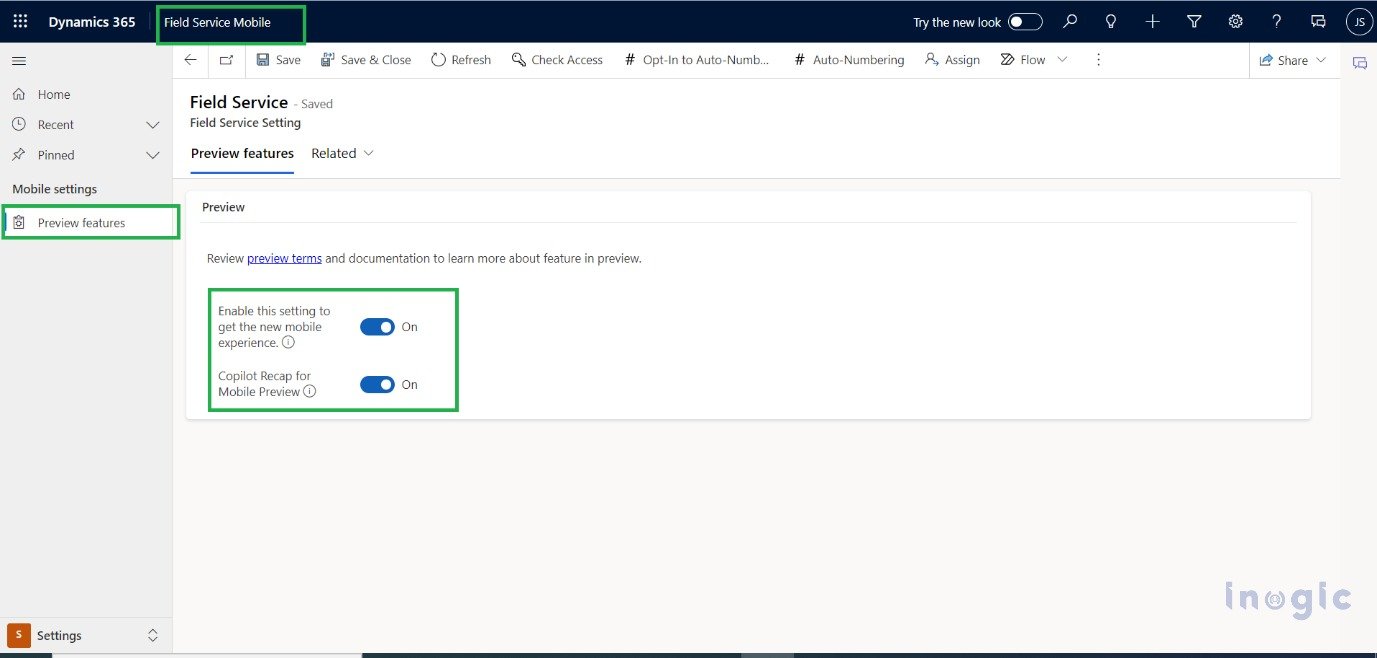Open advanced filters via the funnel icon

(1194, 21)
